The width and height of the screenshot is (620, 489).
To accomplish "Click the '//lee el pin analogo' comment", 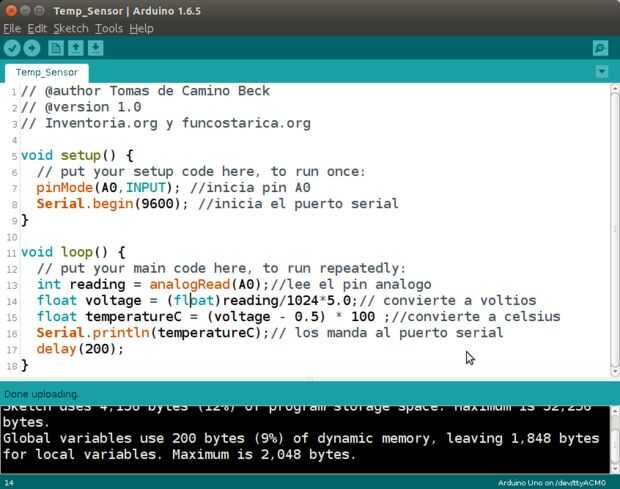I will point(351,285).
